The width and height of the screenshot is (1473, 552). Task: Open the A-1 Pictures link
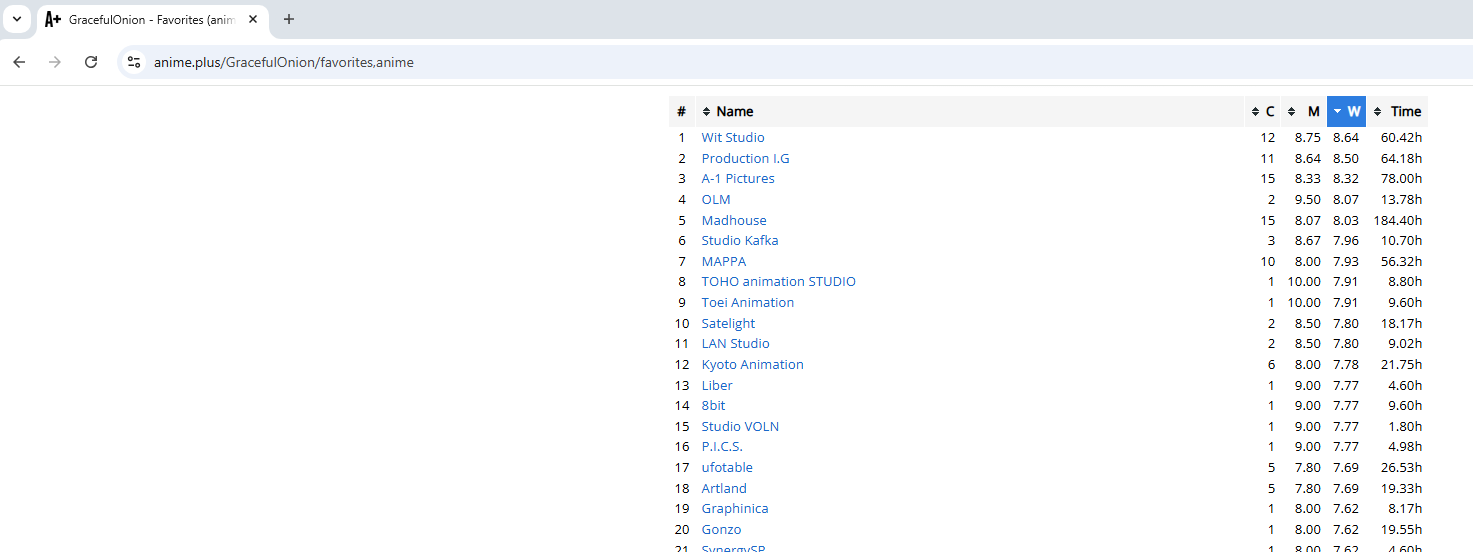738,179
